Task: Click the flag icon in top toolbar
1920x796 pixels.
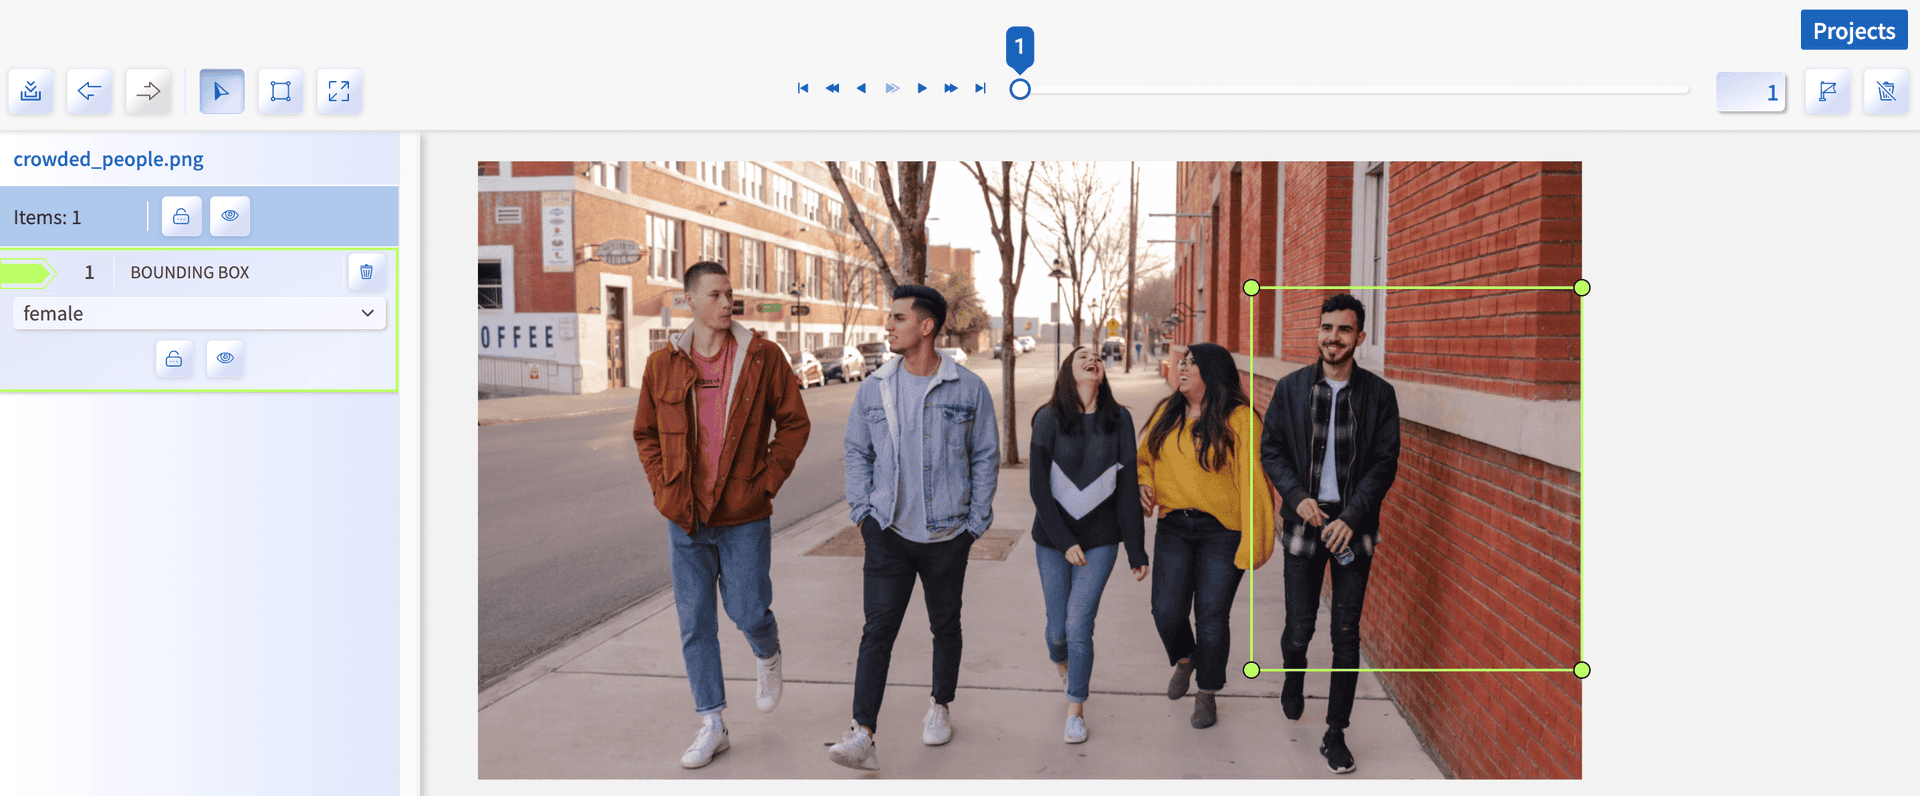Action: [x=1827, y=91]
